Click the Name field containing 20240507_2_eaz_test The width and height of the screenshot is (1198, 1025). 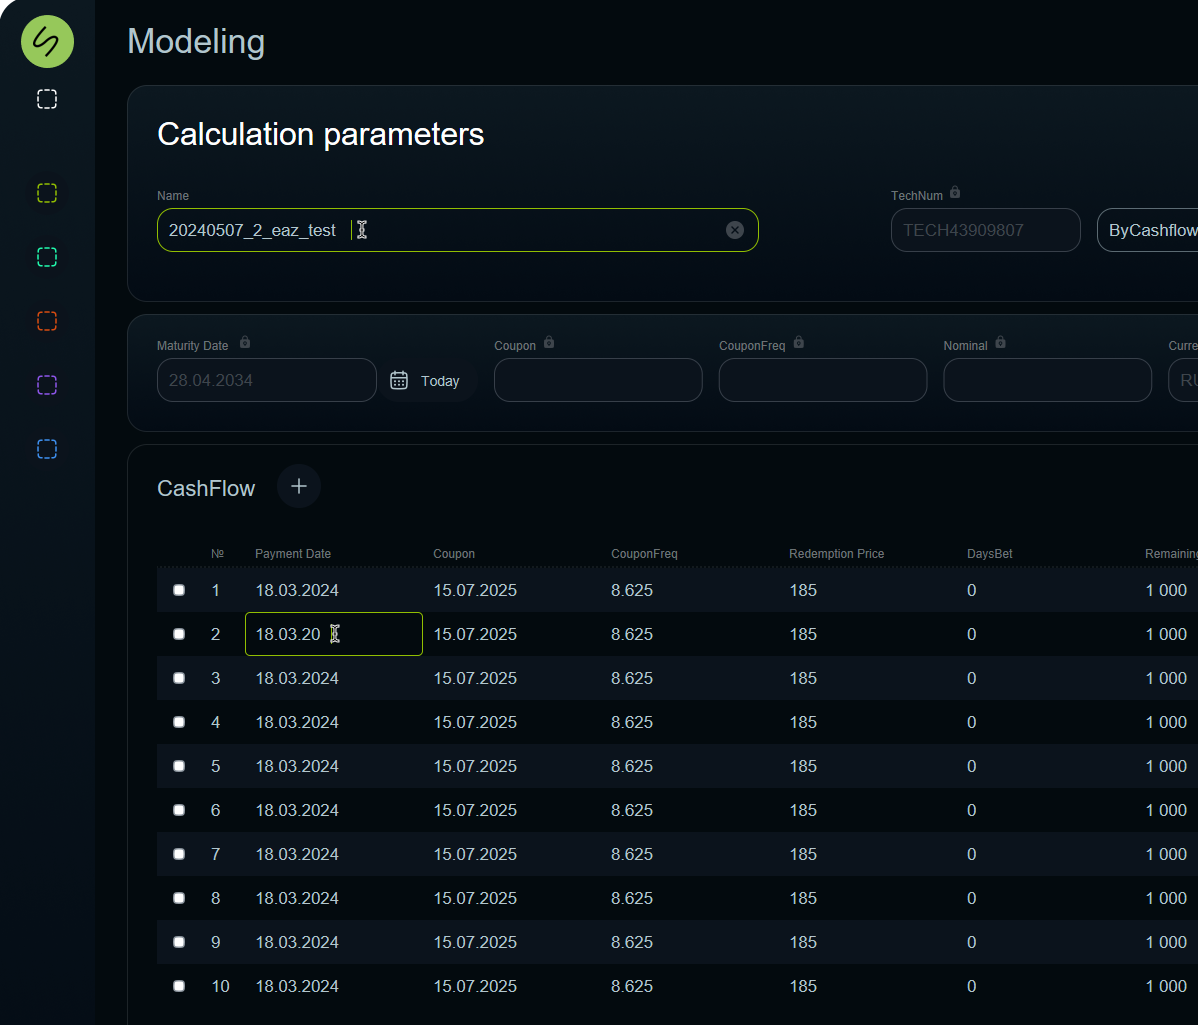(x=440, y=230)
